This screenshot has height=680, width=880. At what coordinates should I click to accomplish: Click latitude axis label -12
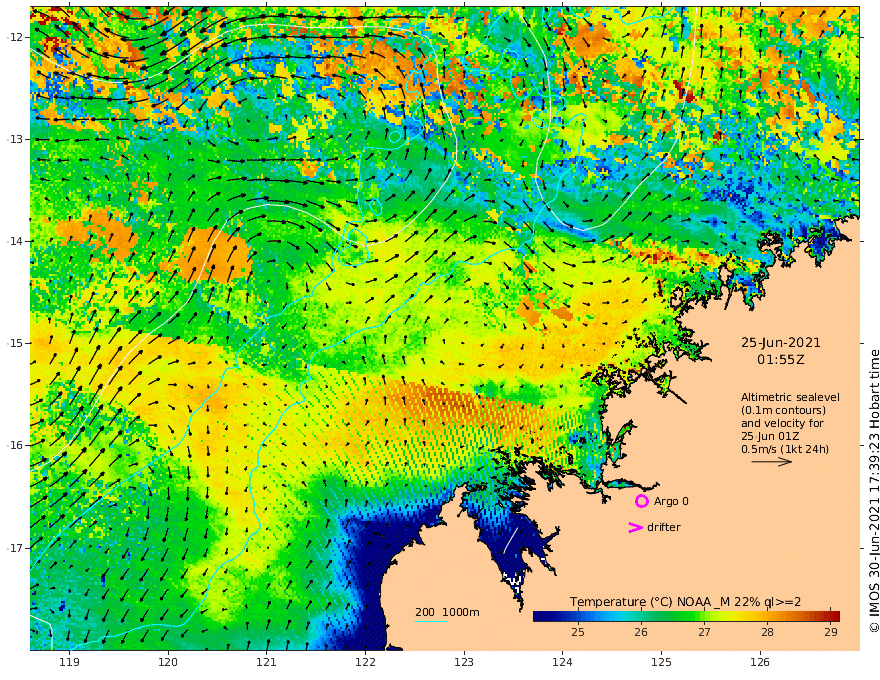14,37
